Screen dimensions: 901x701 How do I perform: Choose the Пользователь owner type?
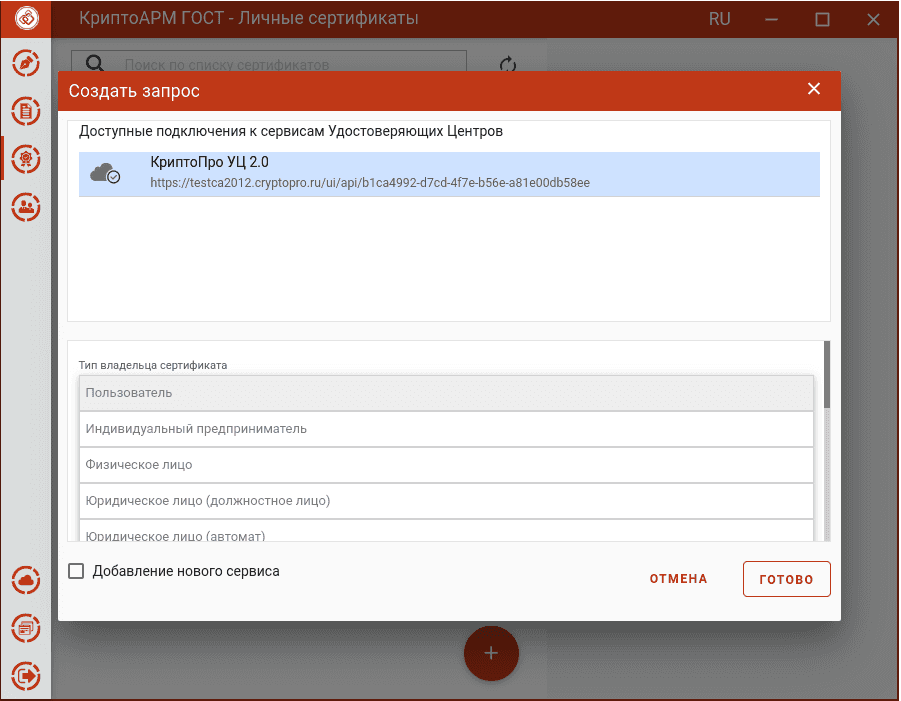446,393
